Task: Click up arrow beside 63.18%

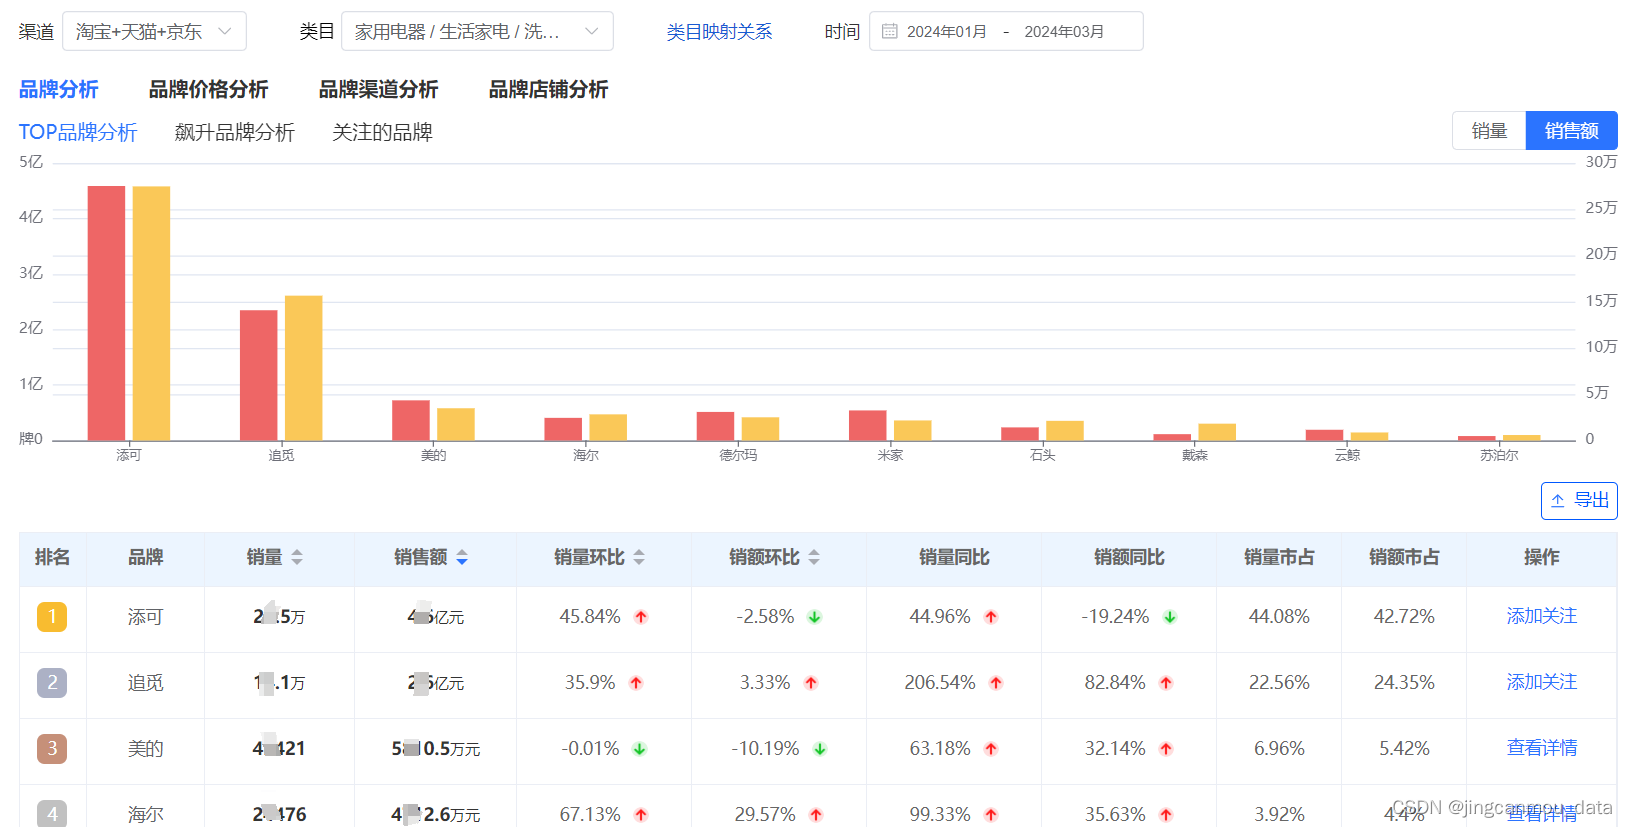Action: tap(991, 749)
